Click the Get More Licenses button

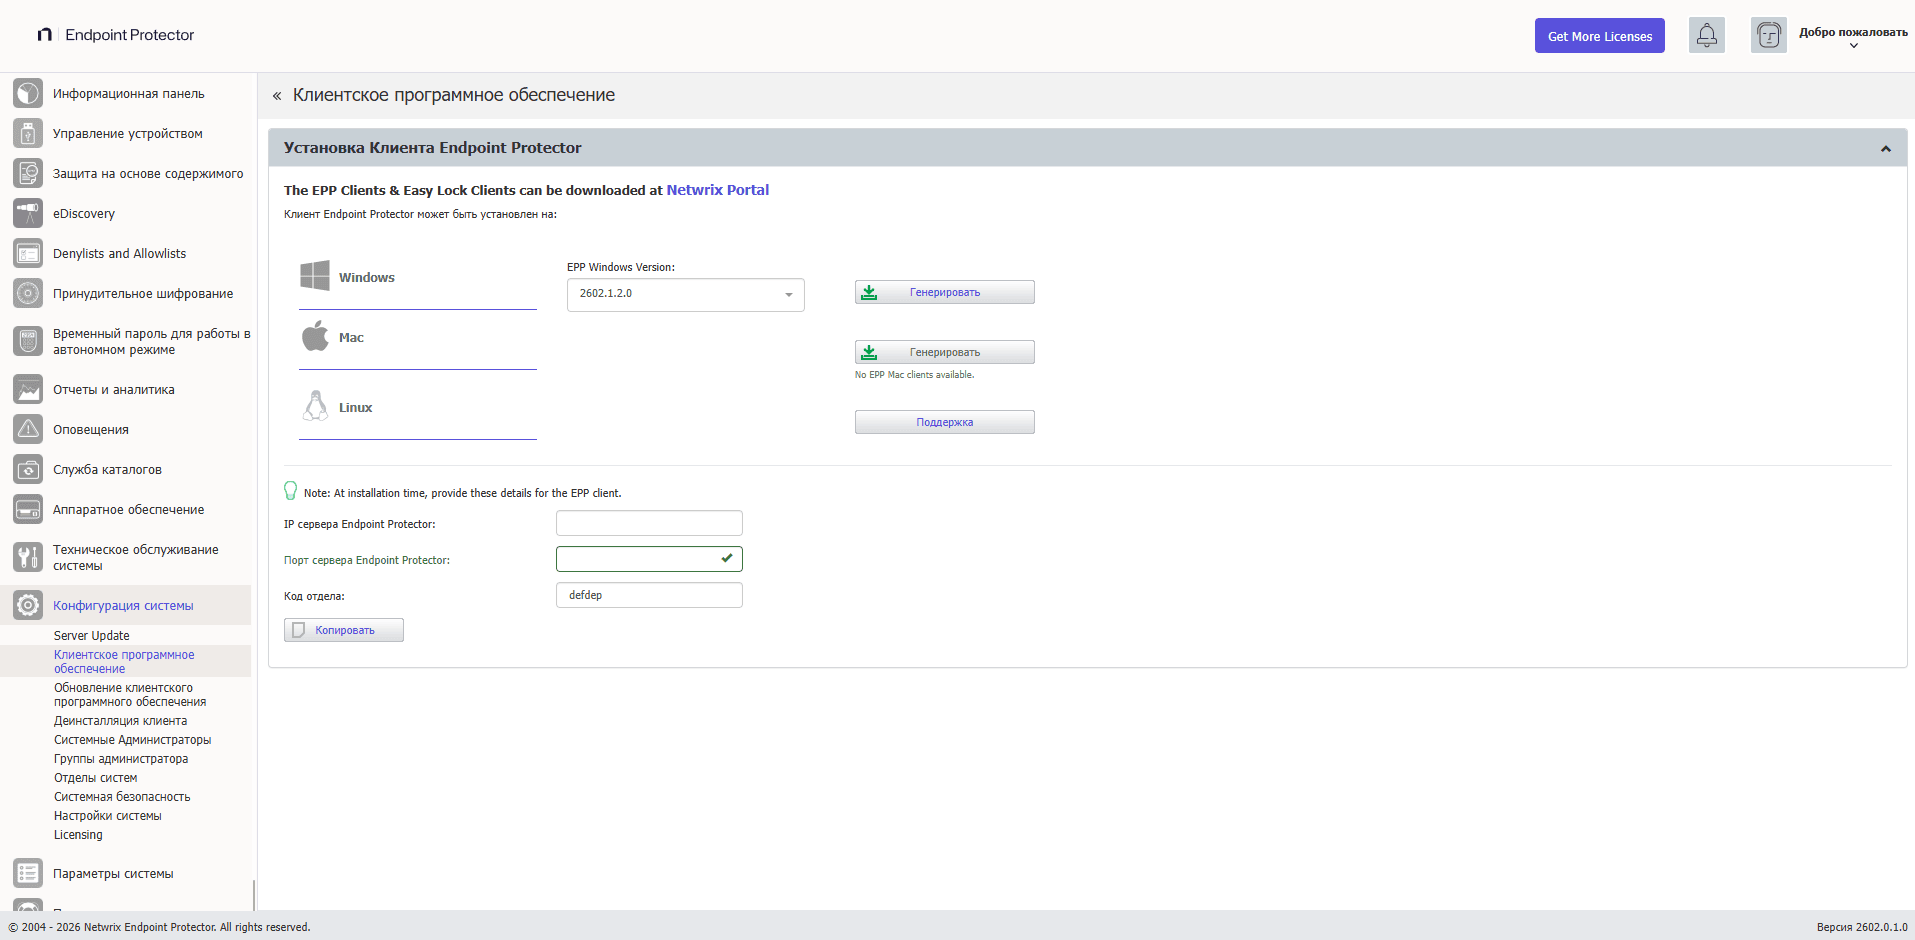[x=1599, y=36]
